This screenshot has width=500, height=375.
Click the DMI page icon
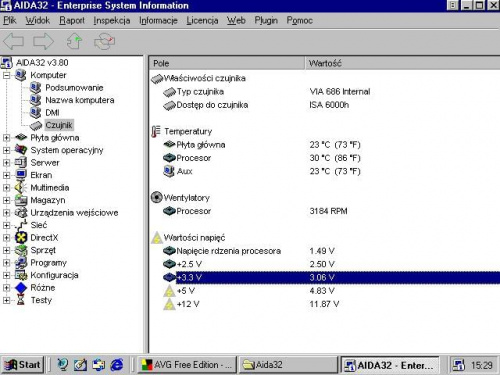(35, 113)
